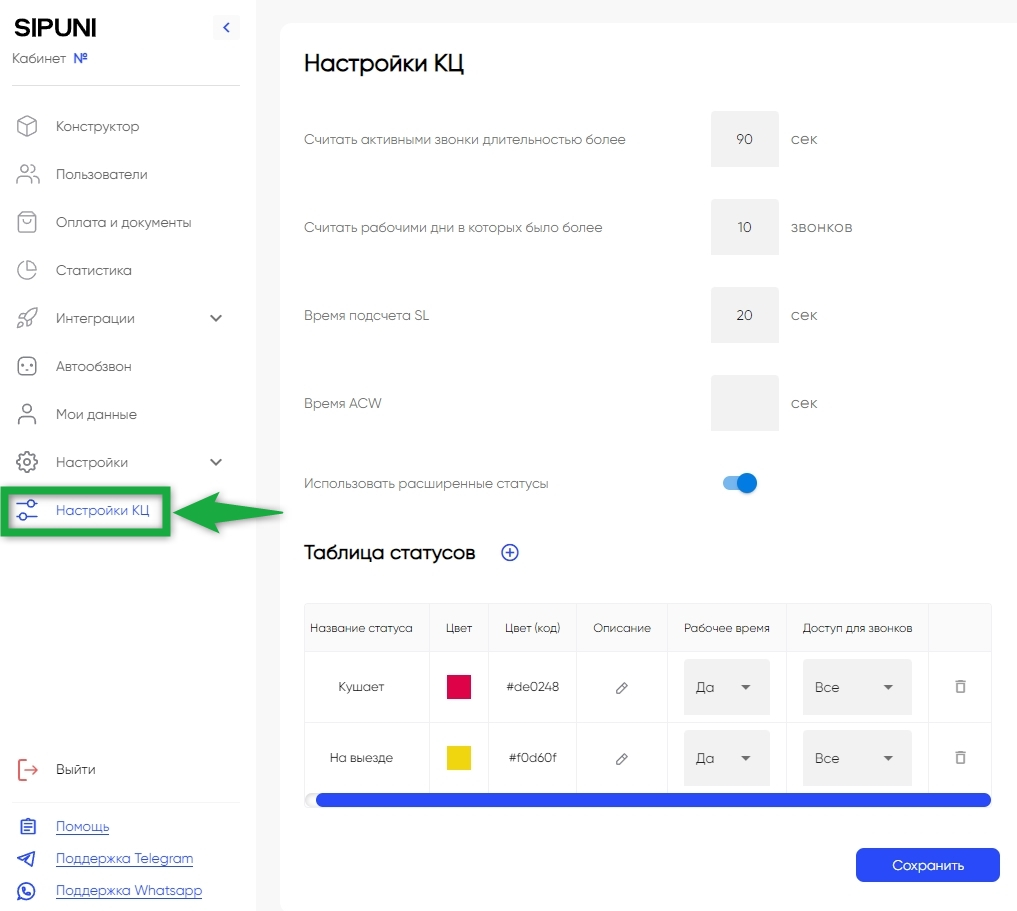Image resolution: width=1017 pixels, height=911 pixels.
Task: Open Пользователи menu item
Action: [x=102, y=174]
